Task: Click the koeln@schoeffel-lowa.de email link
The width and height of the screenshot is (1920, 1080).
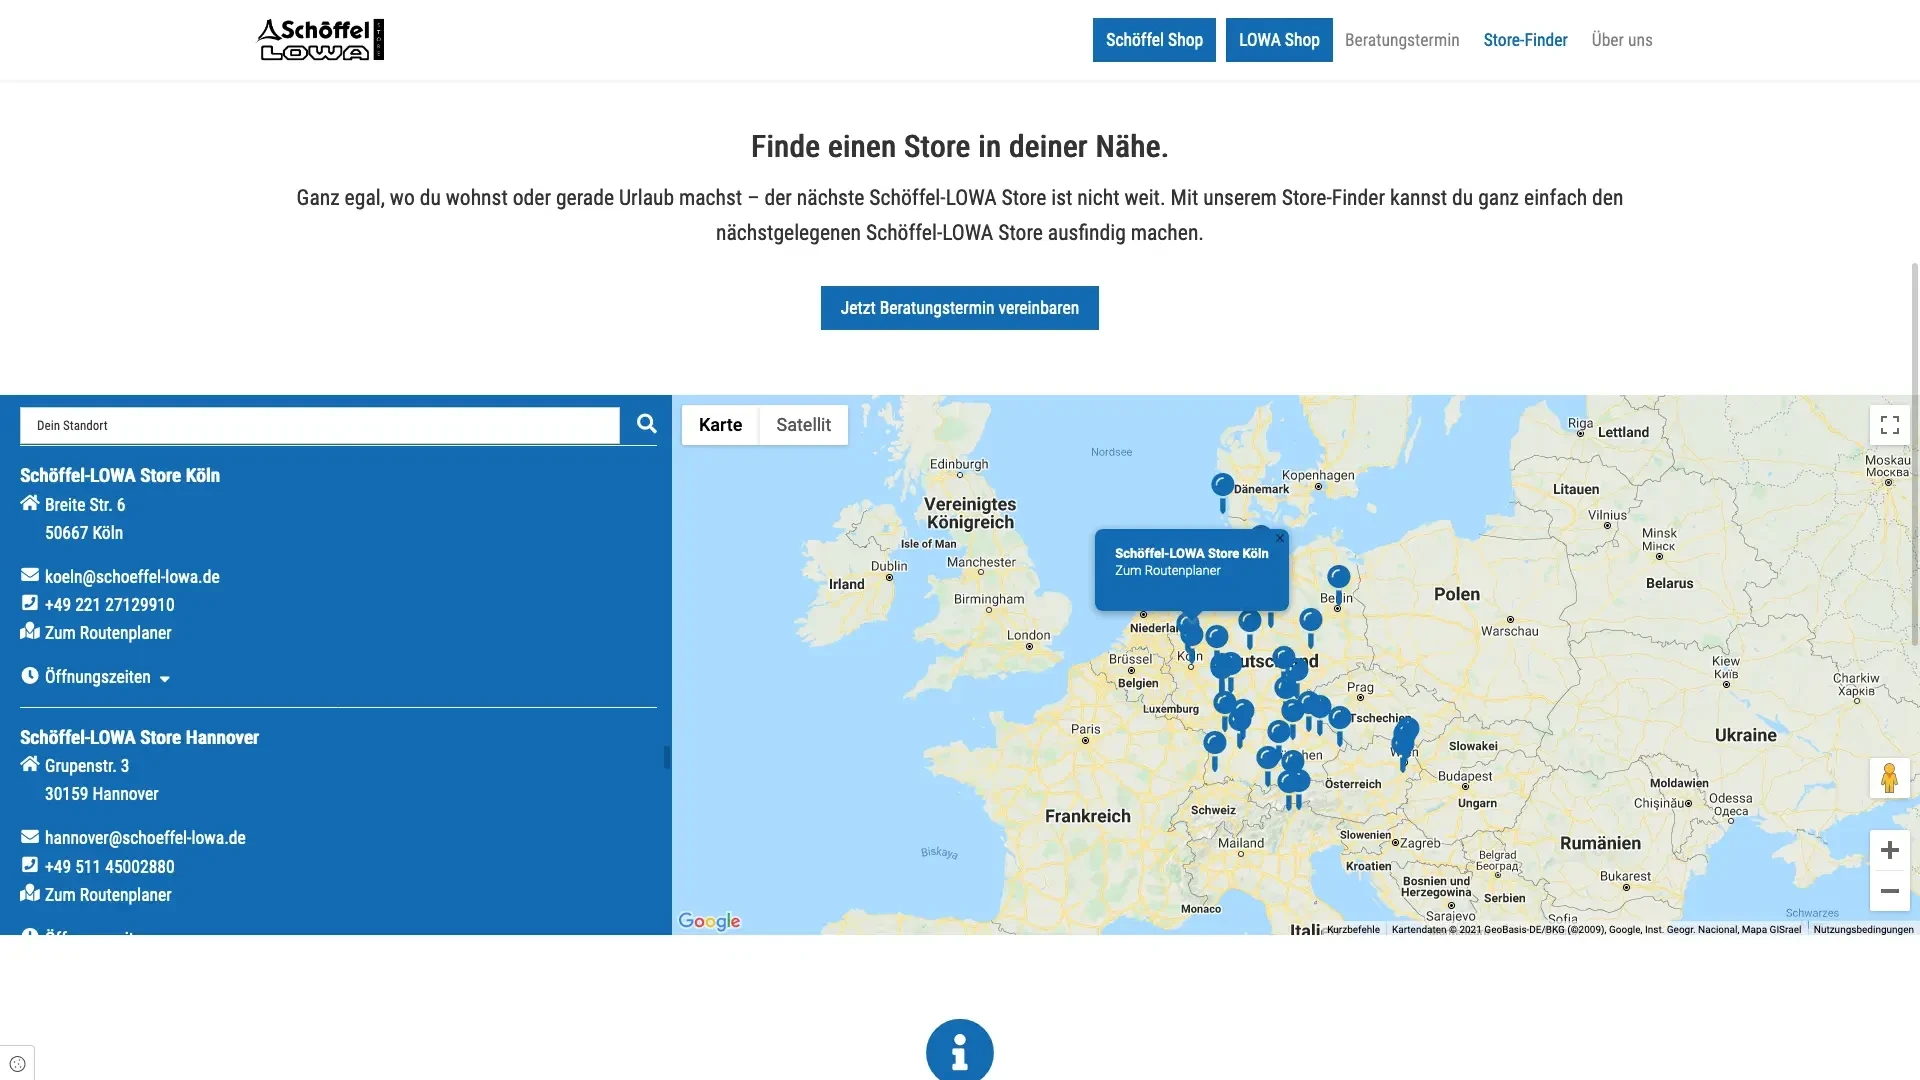Action: (x=132, y=576)
